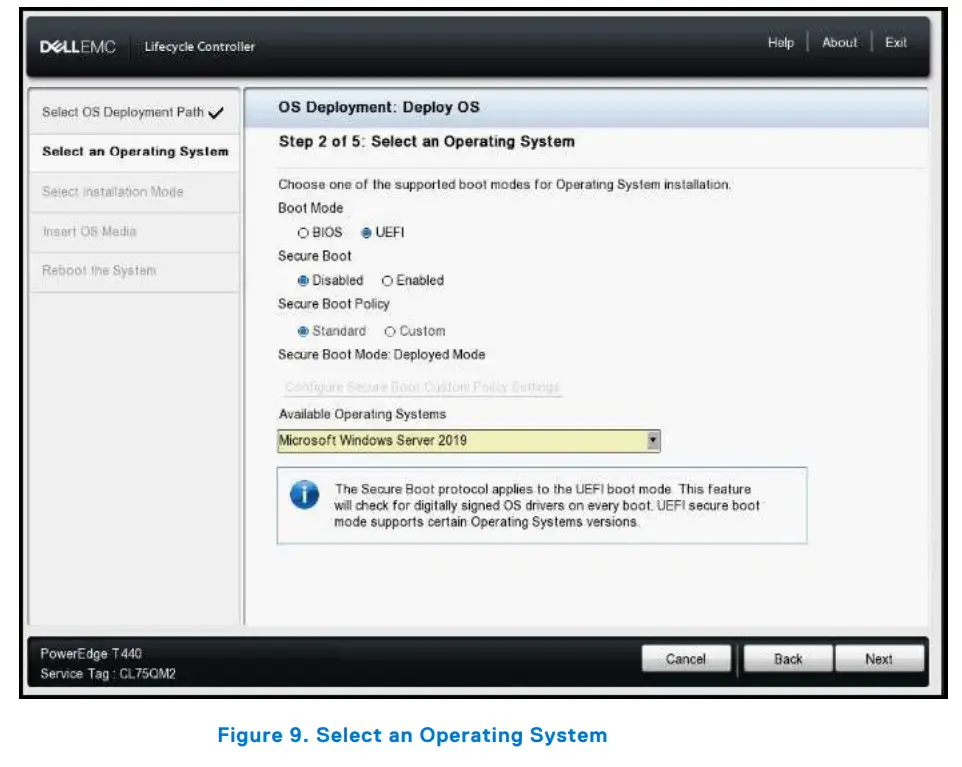Image resolution: width=962 pixels, height=767 pixels.
Task: Enable Secure Boot
Action: click(387, 281)
